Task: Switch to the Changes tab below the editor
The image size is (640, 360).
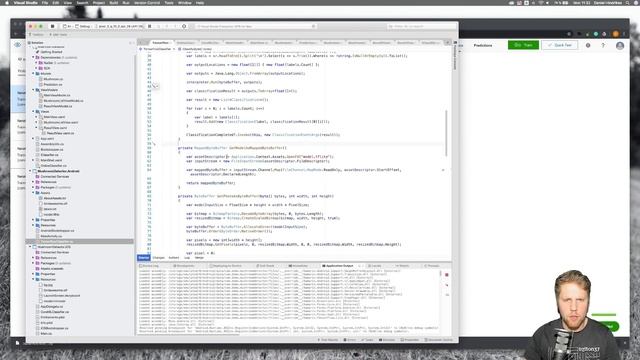Action: click(x=158, y=258)
